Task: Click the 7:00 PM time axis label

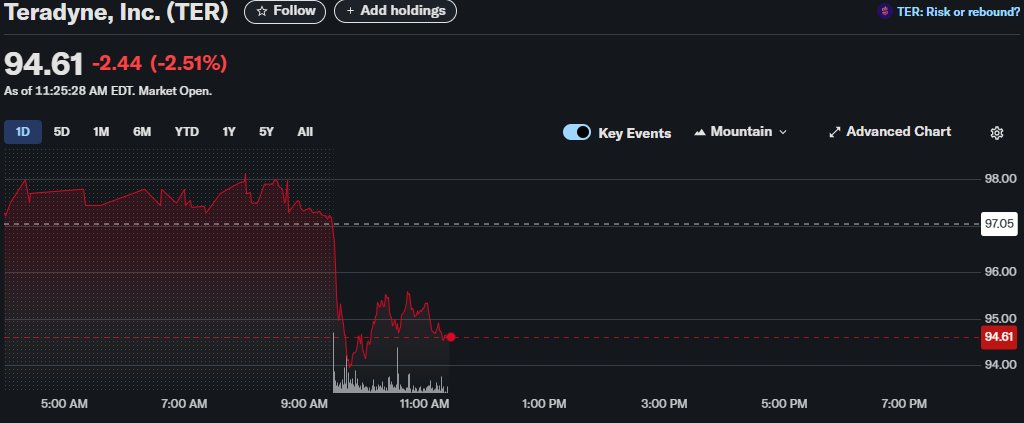Action: pyautogui.click(x=904, y=404)
